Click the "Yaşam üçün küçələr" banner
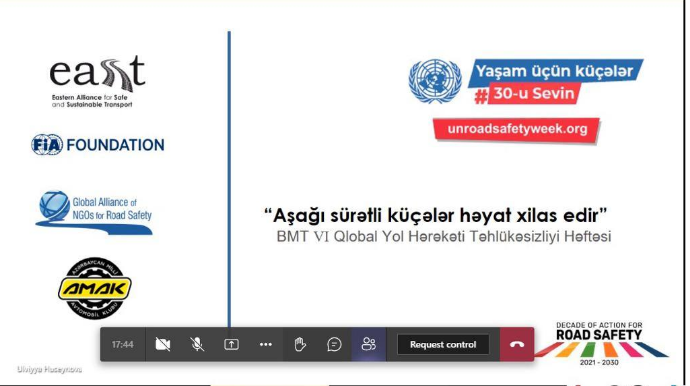 (x=555, y=71)
